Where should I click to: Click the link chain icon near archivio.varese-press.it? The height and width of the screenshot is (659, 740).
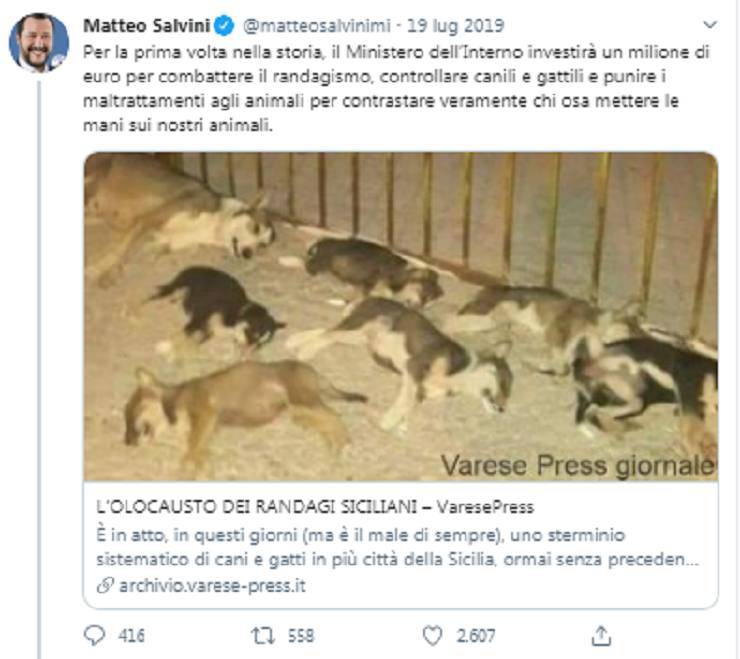pos(105,586)
